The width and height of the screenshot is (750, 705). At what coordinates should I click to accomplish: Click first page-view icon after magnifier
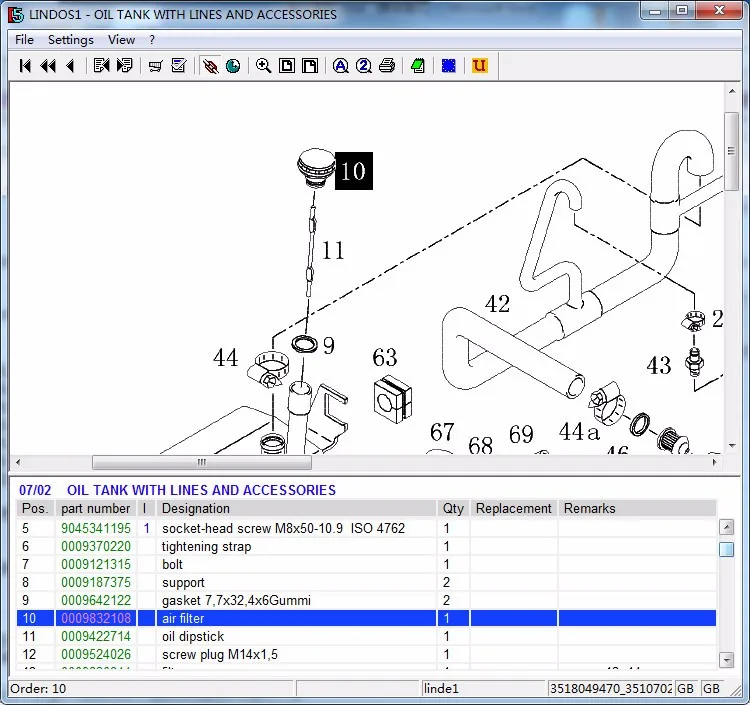(x=287, y=66)
